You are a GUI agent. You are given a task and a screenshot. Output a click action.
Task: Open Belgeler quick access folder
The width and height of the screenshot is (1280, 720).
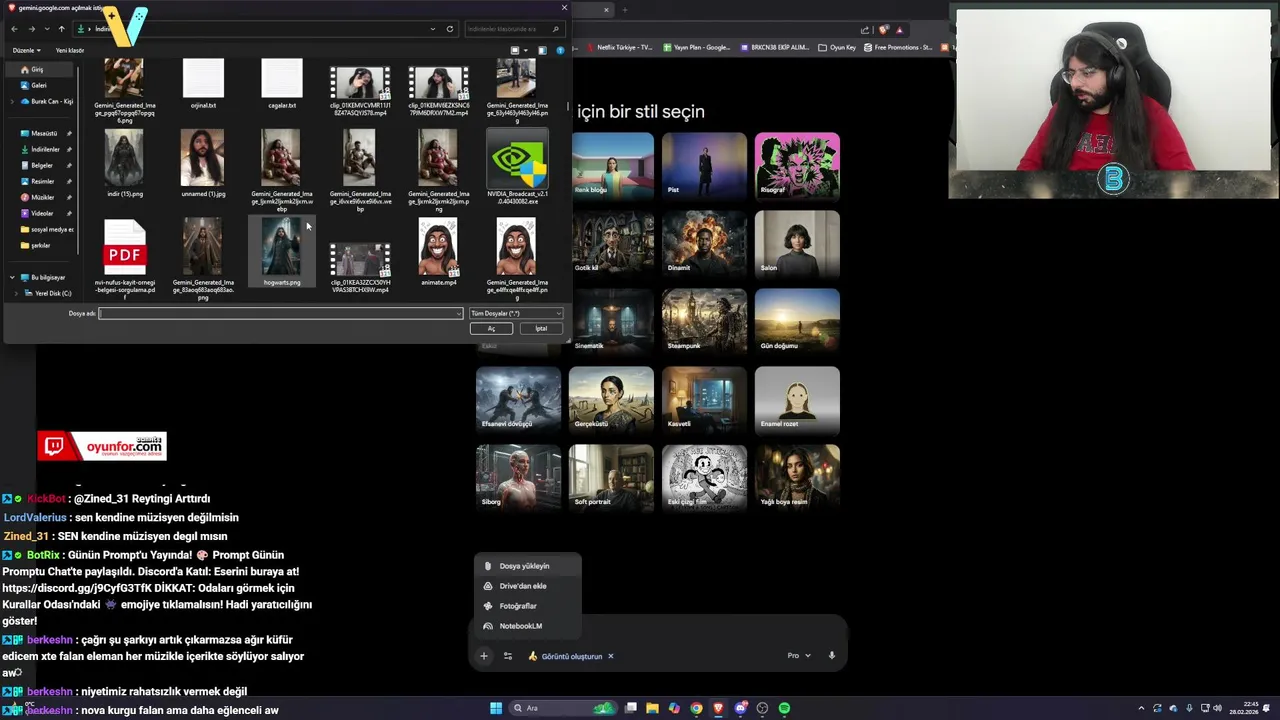pos(42,165)
